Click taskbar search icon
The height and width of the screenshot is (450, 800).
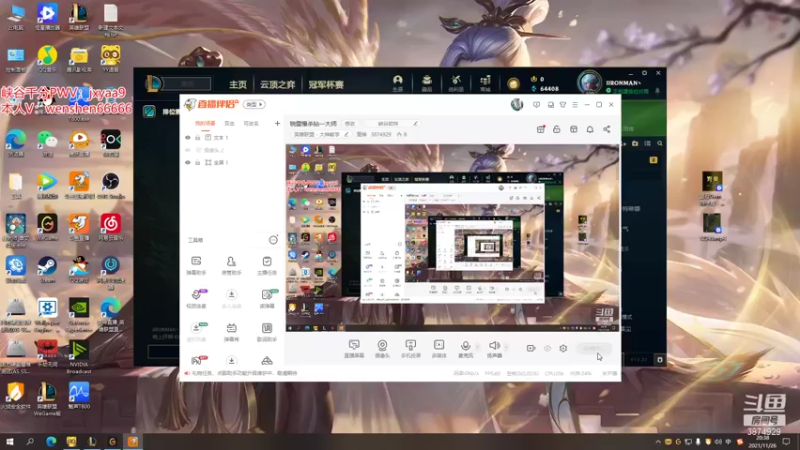(30, 442)
